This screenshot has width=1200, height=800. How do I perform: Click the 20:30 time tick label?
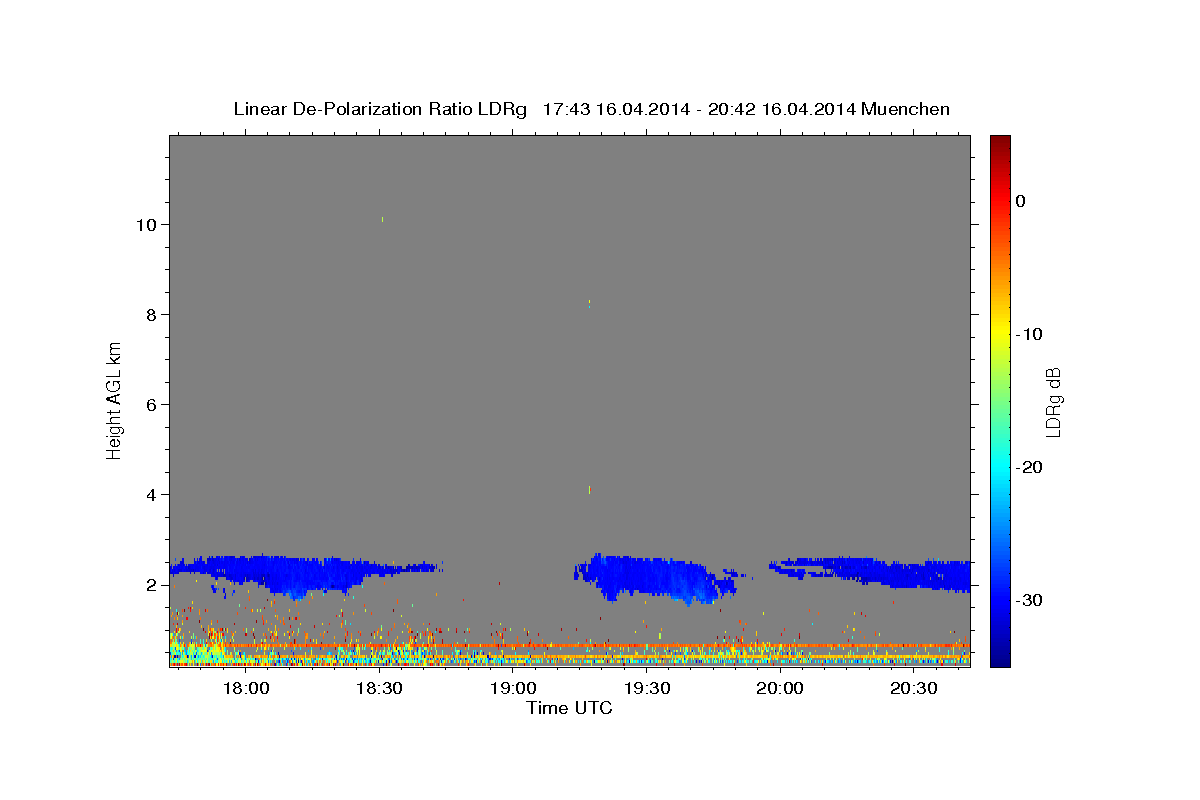click(x=914, y=688)
